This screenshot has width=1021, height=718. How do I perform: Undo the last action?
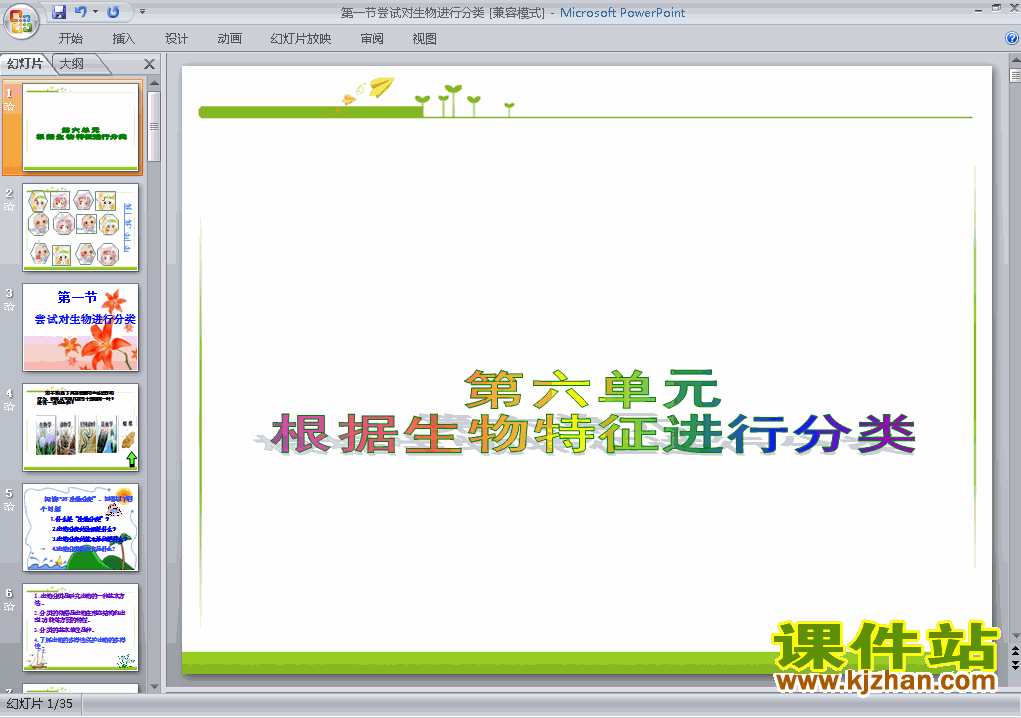80,12
